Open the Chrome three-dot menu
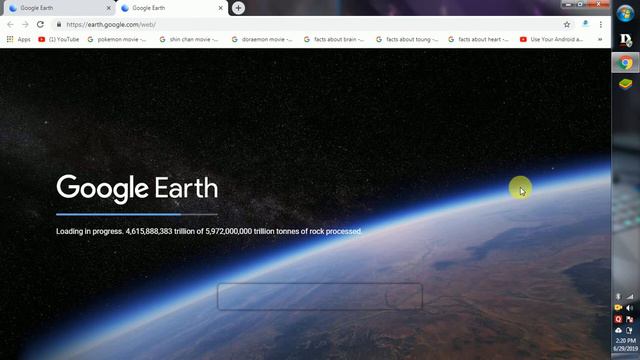The height and width of the screenshot is (360, 640). point(601,24)
